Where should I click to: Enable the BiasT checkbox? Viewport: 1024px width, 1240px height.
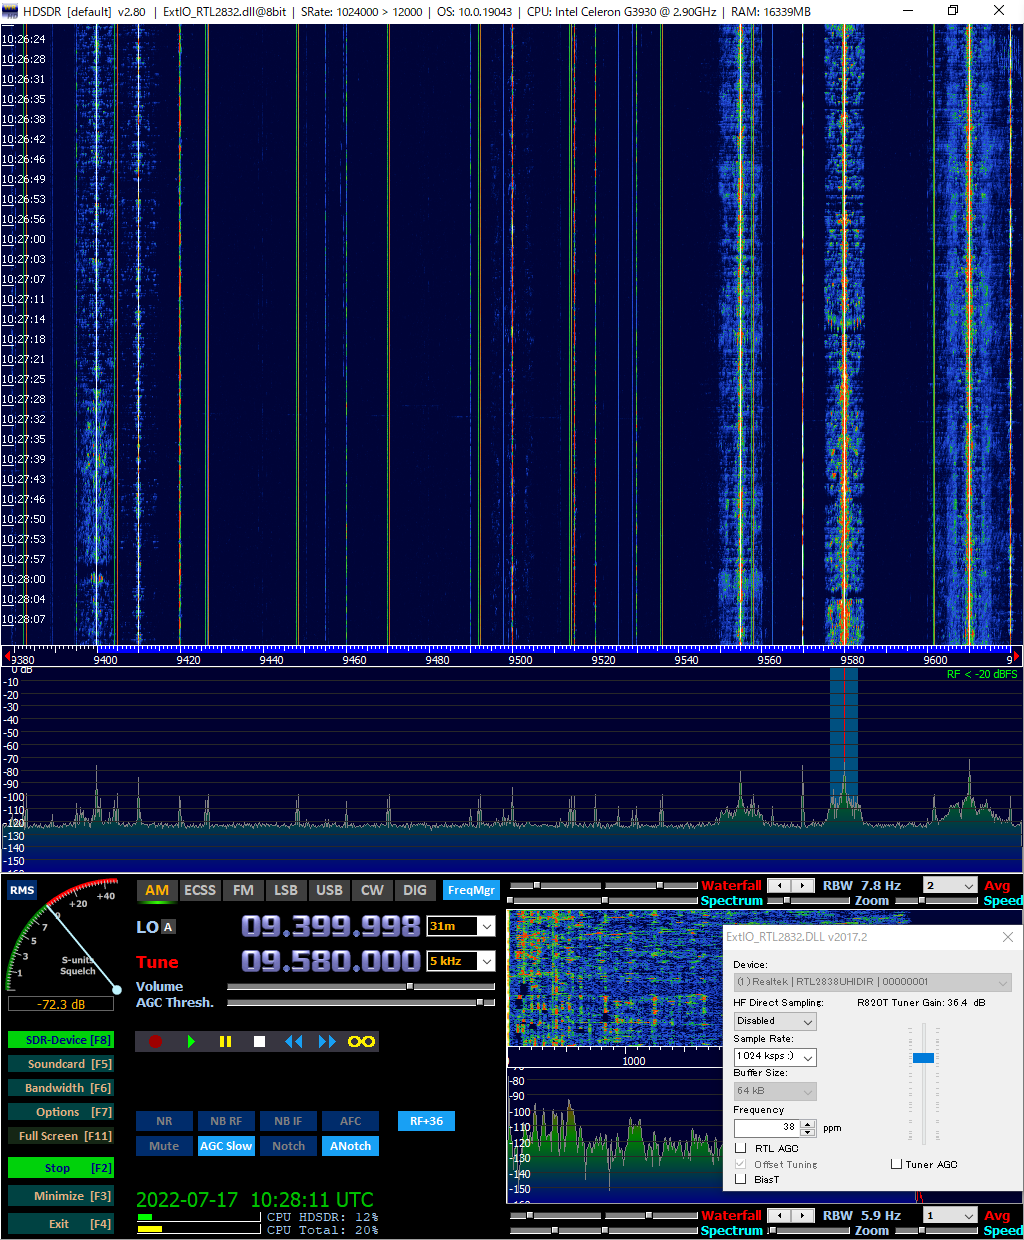tap(741, 1179)
